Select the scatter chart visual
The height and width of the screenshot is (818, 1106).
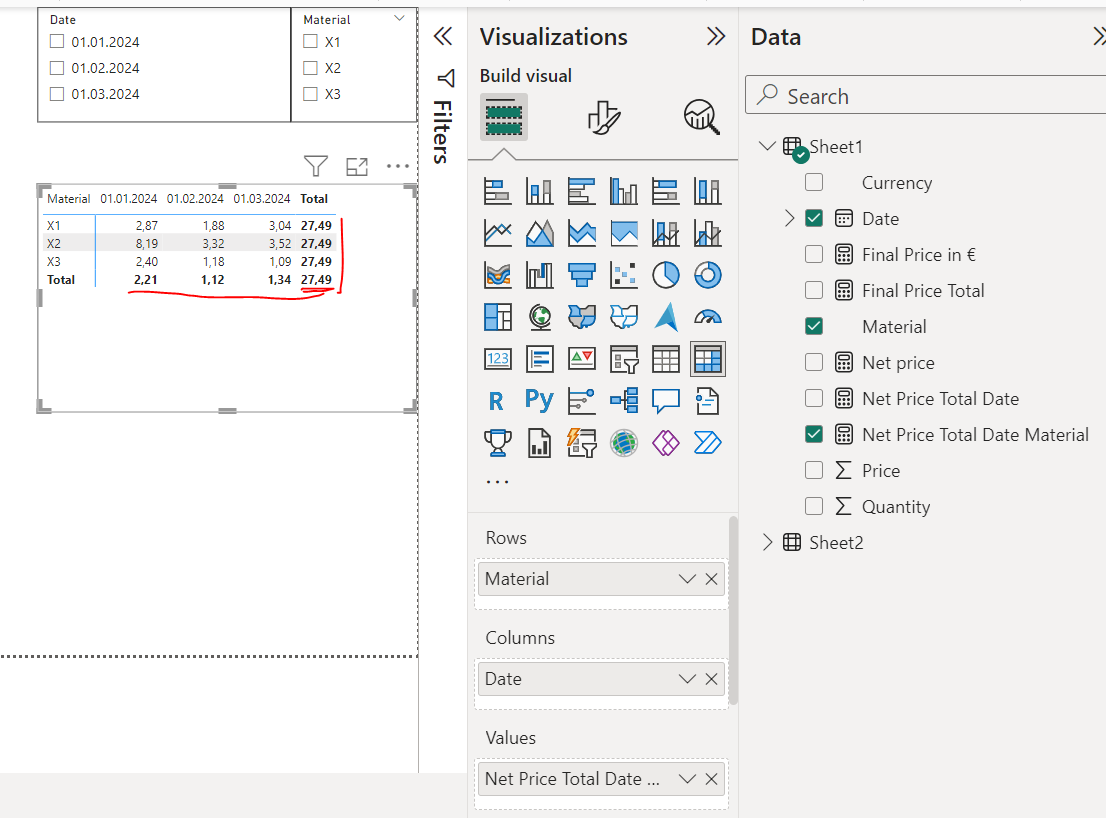(624, 275)
